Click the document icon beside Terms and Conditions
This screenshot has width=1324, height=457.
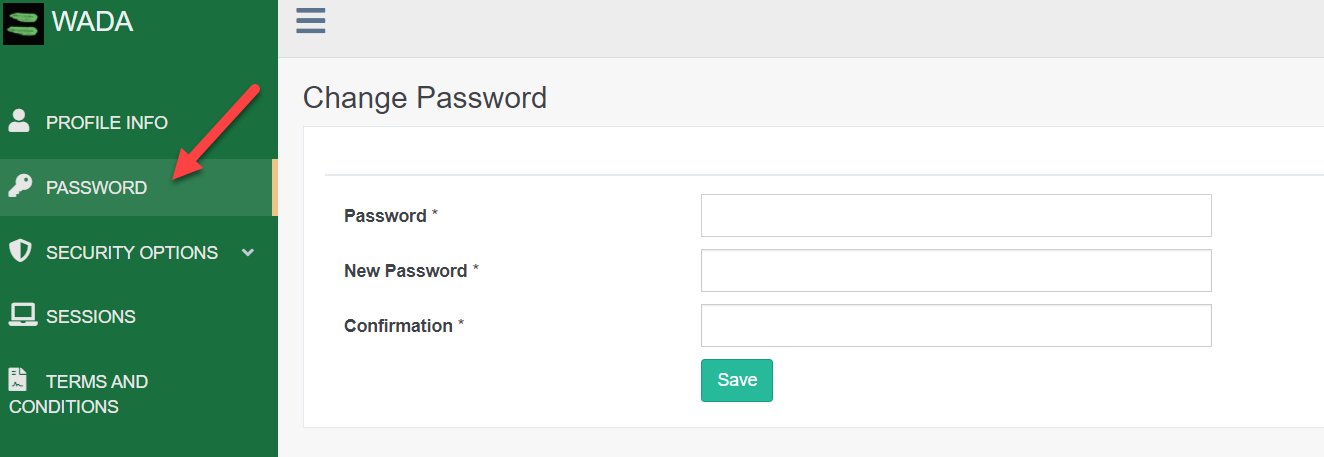pos(17,380)
